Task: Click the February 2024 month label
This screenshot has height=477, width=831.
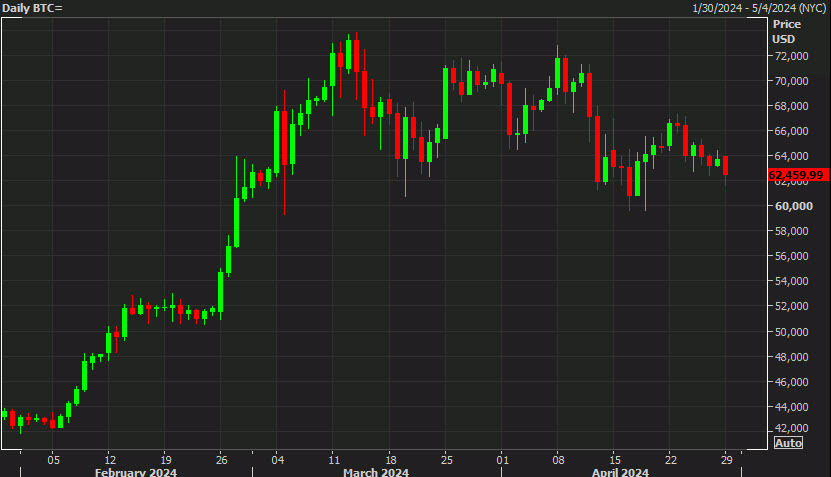Action: (x=136, y=472)
